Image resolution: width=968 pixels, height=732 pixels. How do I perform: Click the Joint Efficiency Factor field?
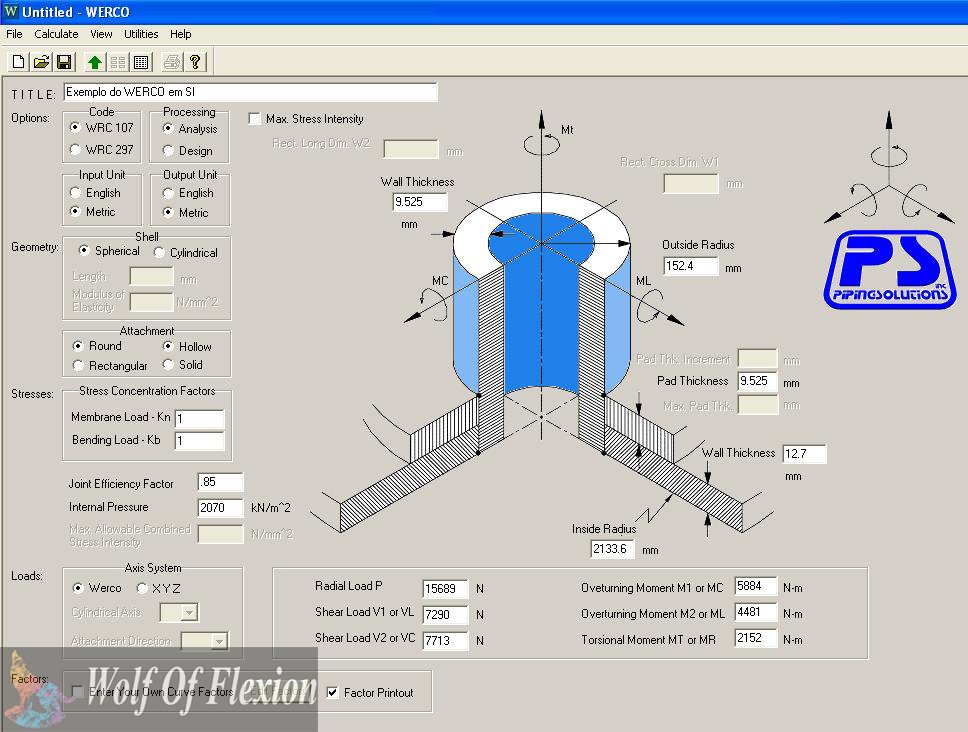[x=220, y=482]
